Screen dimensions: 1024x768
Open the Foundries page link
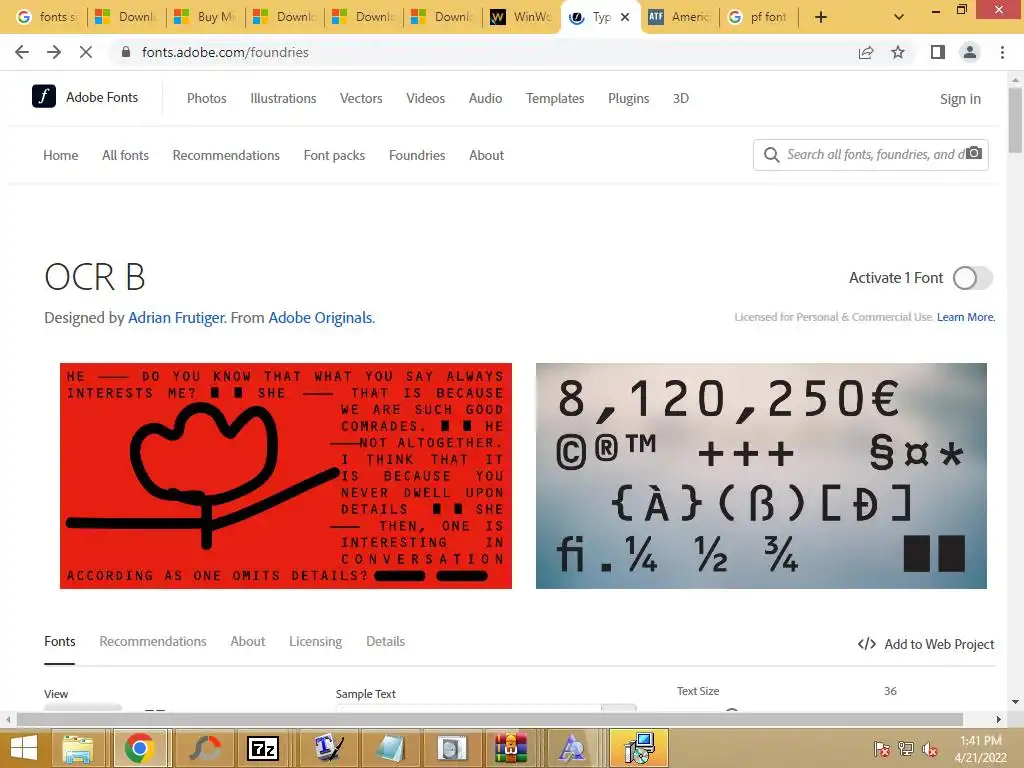[417, 155]
